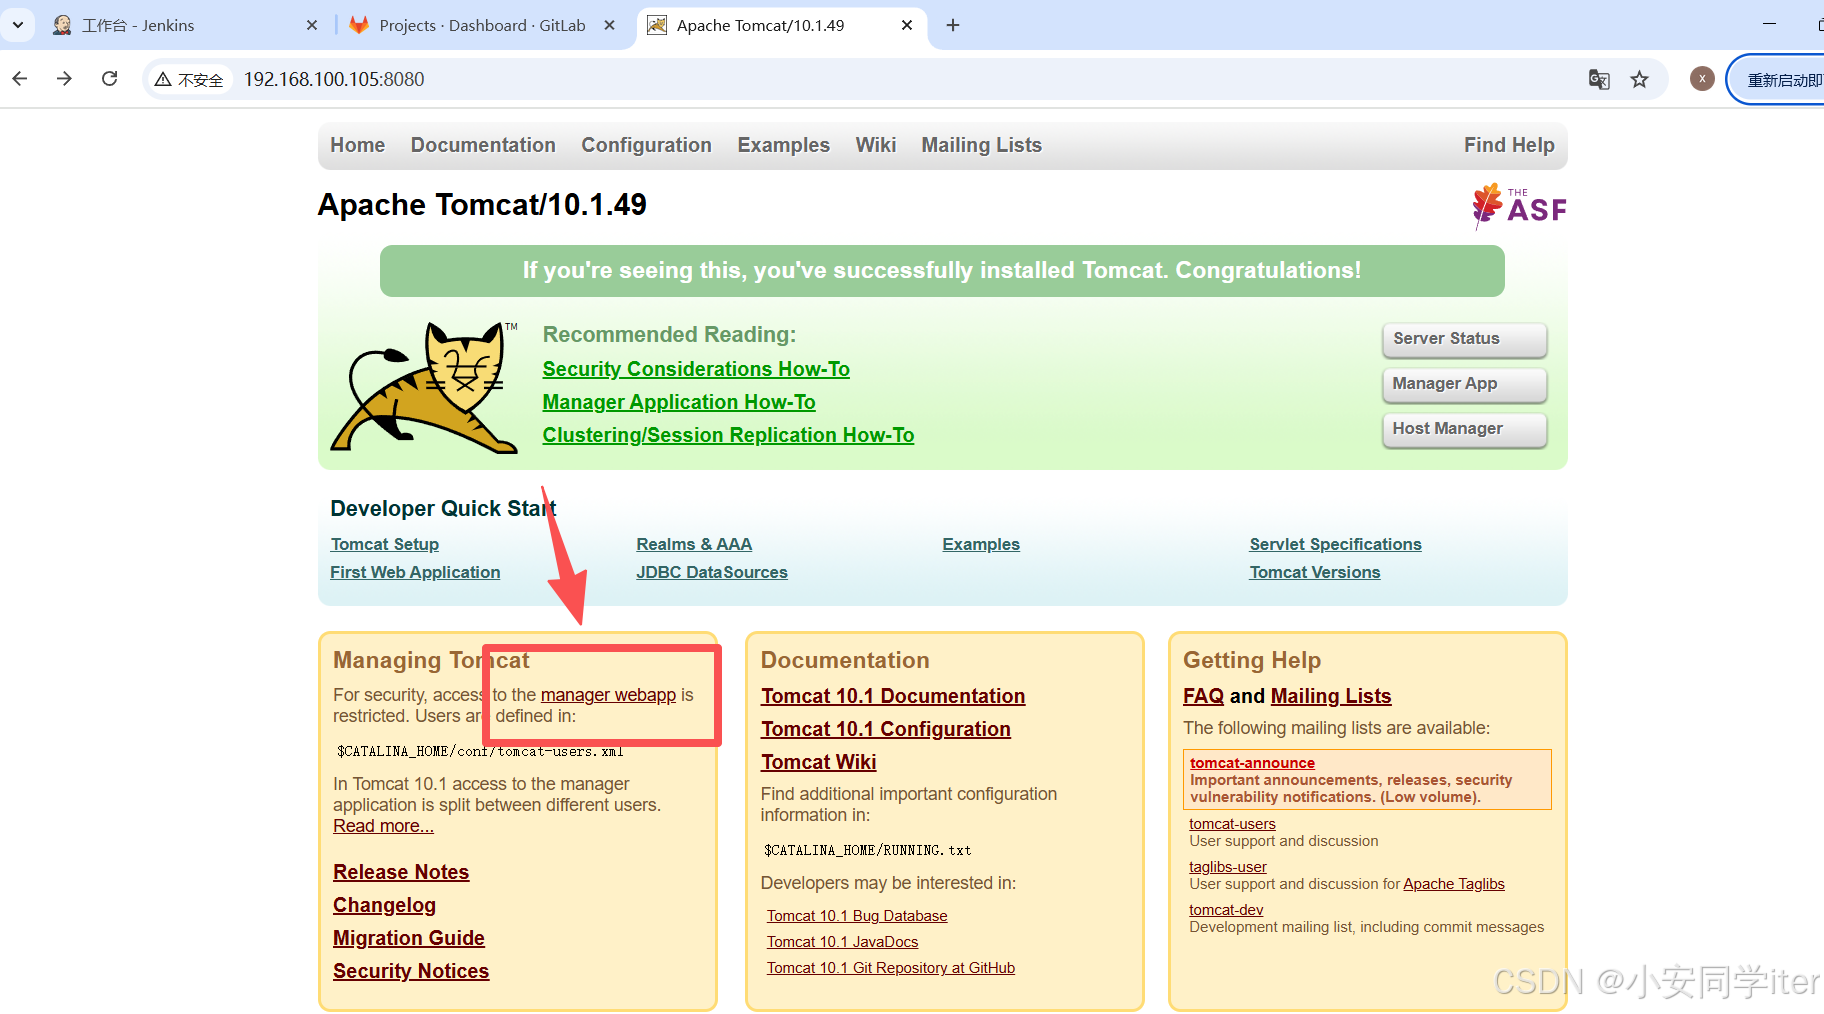The width and height of the screenshot is (1824, 1014).
Task: Open Examples in the navigation bar
Action: click(783, 145)
